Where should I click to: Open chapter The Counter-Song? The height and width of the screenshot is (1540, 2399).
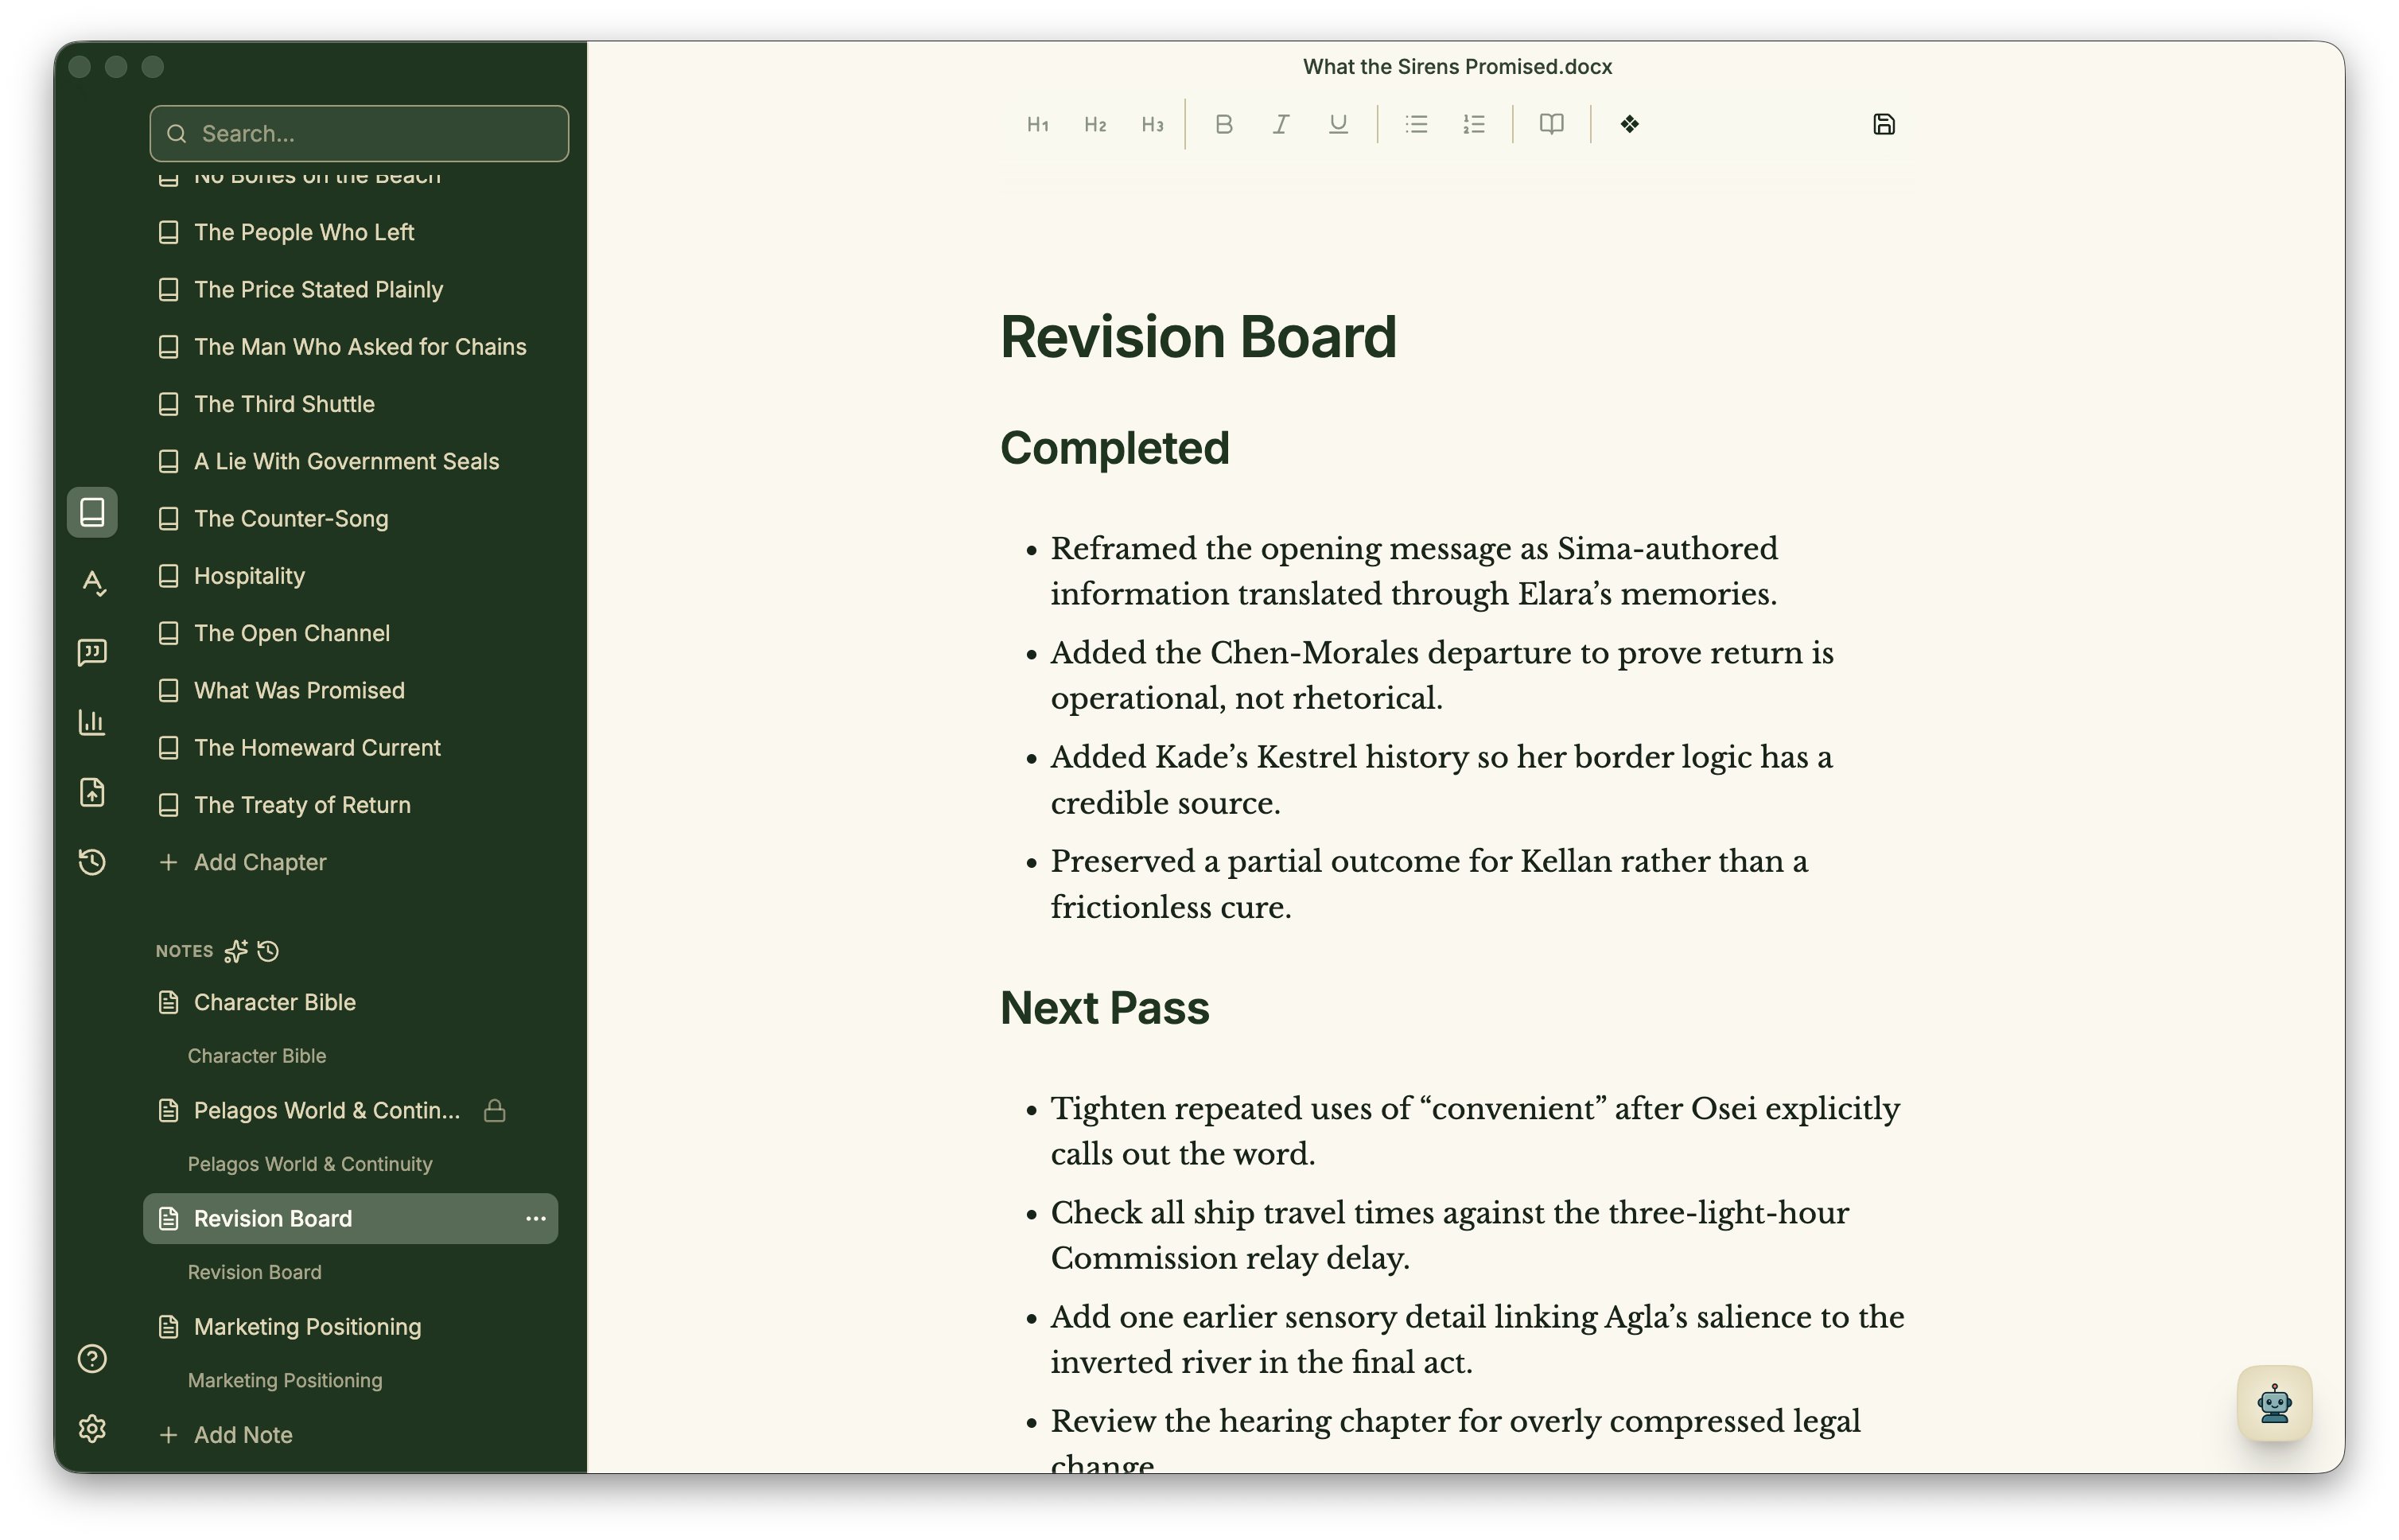[x=350, y=518]
